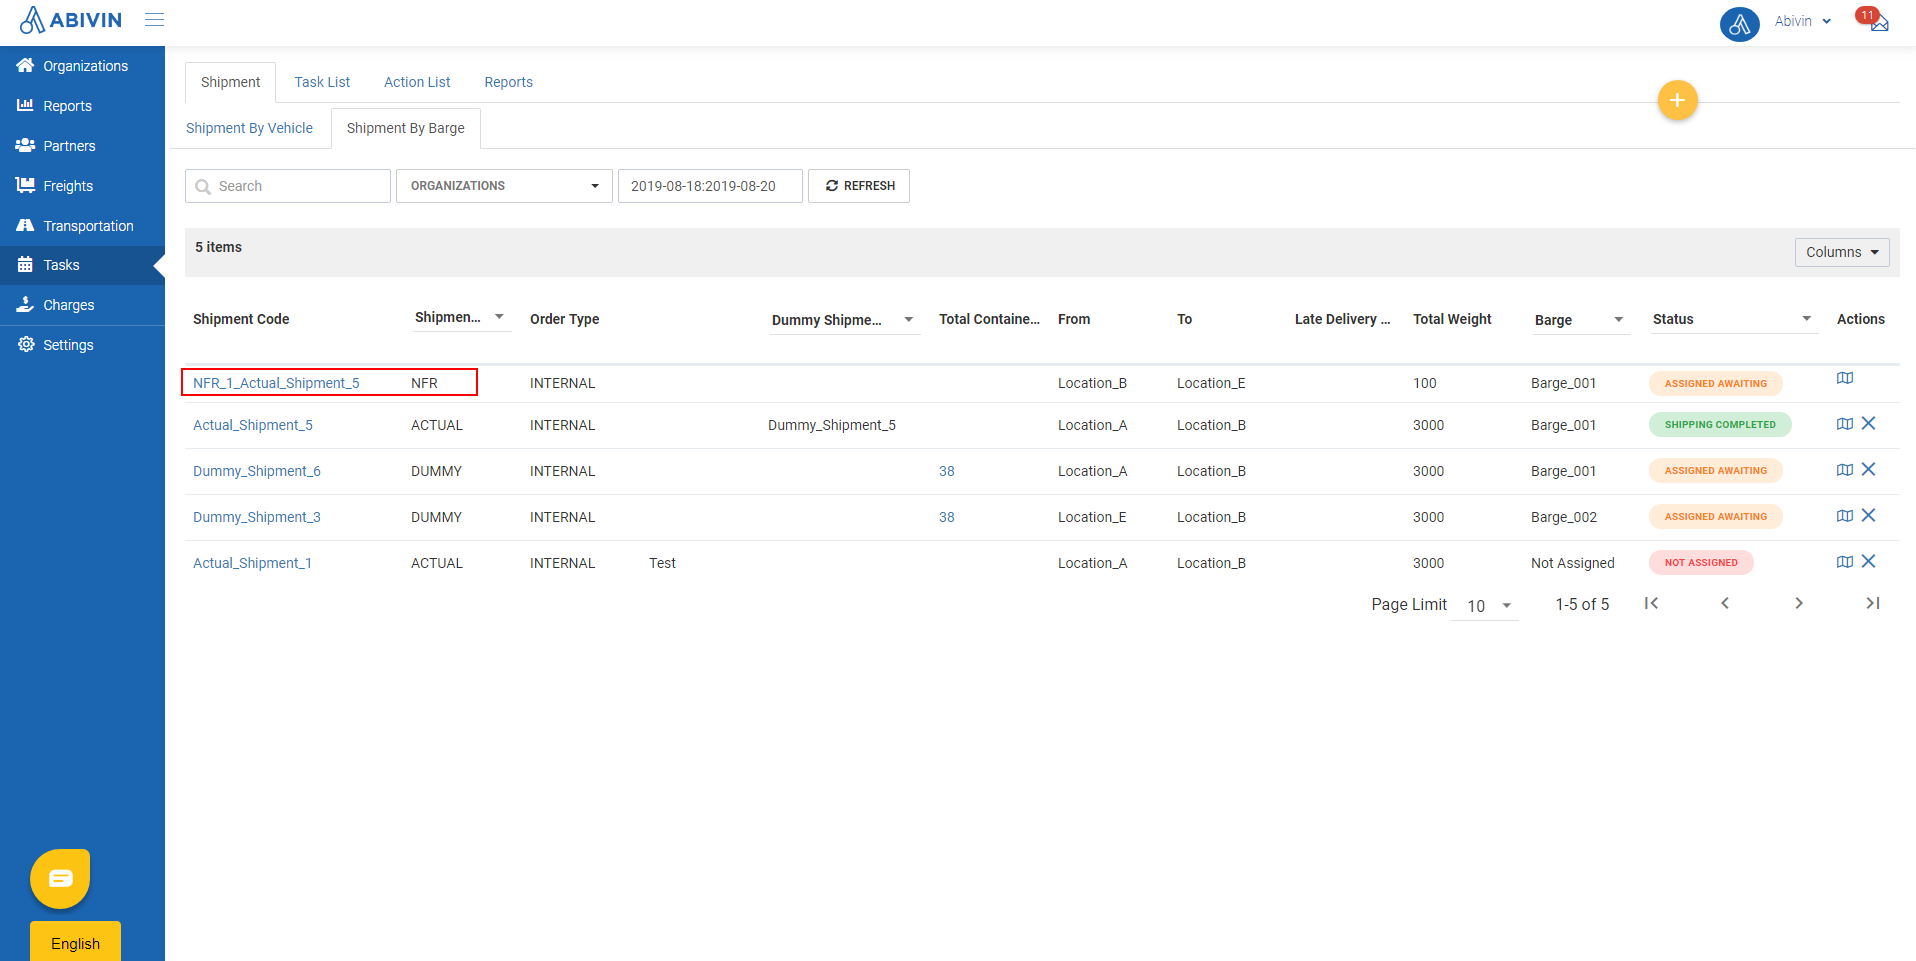Viewport: 1916px width, 961px height.
Task: Click the Barge_002 cell
Action: [x=1564, y=517]
